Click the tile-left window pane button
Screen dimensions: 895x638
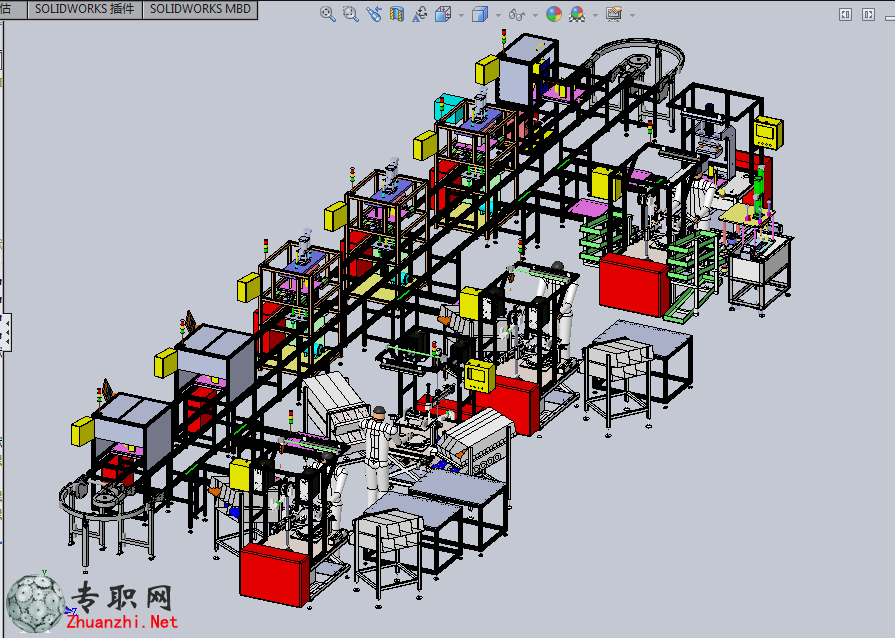click(845, 14)
